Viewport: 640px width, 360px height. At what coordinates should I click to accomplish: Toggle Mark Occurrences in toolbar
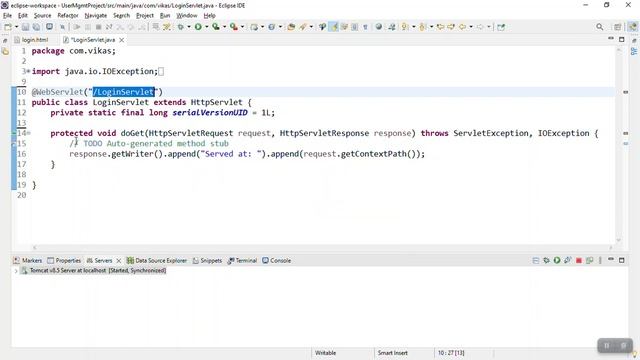click(x=334, y=27)
